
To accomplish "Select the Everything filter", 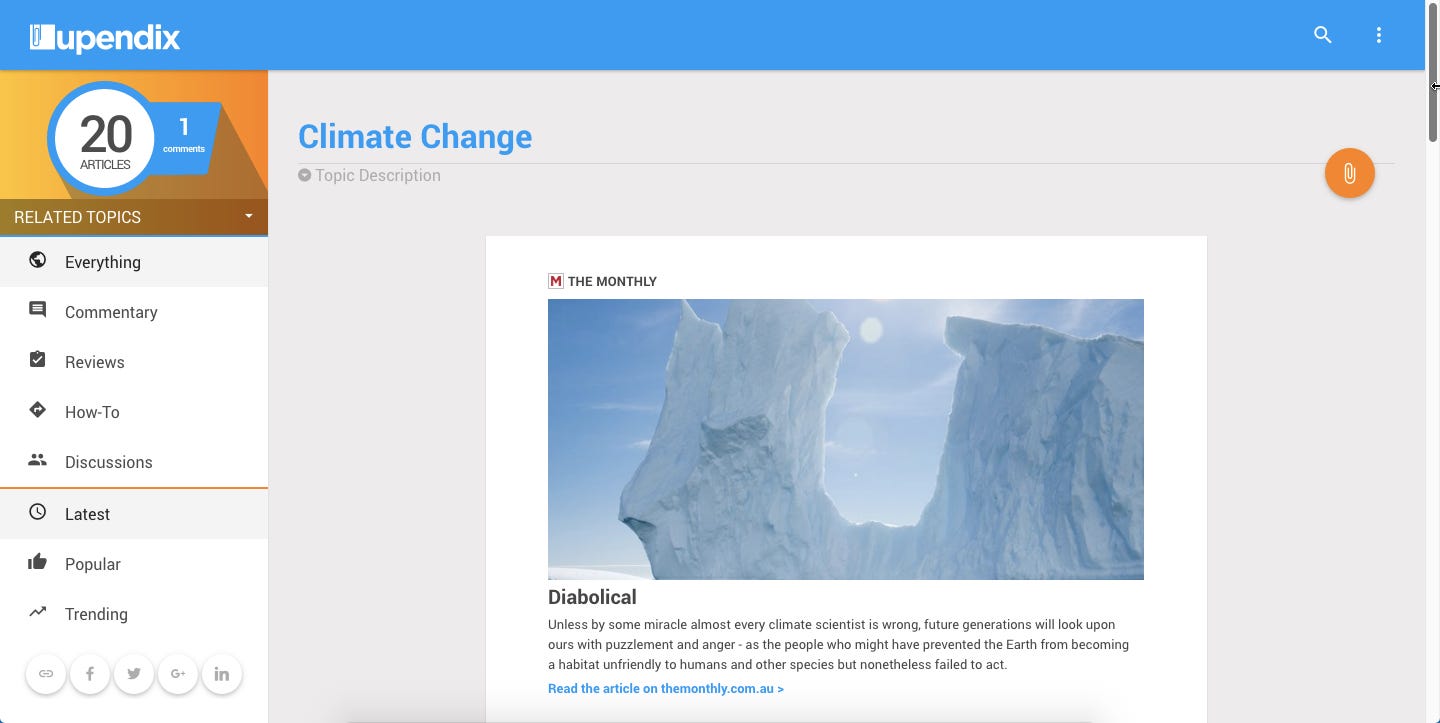I will [x=134, y=262].
